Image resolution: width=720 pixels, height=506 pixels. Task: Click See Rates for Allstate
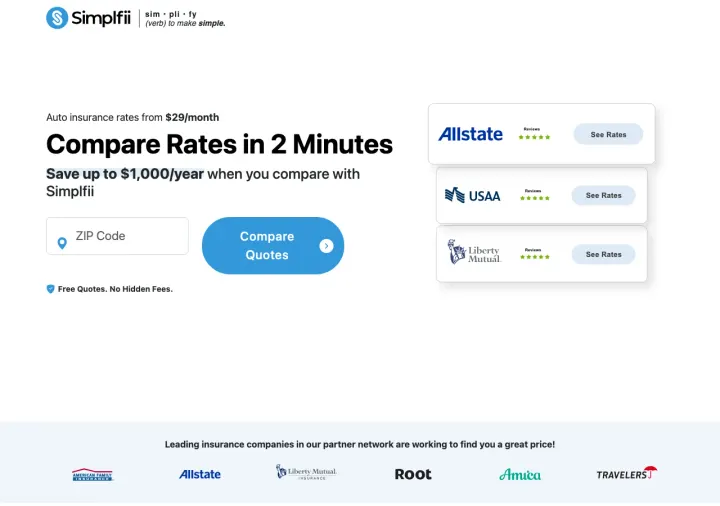[x=608, y=134]
